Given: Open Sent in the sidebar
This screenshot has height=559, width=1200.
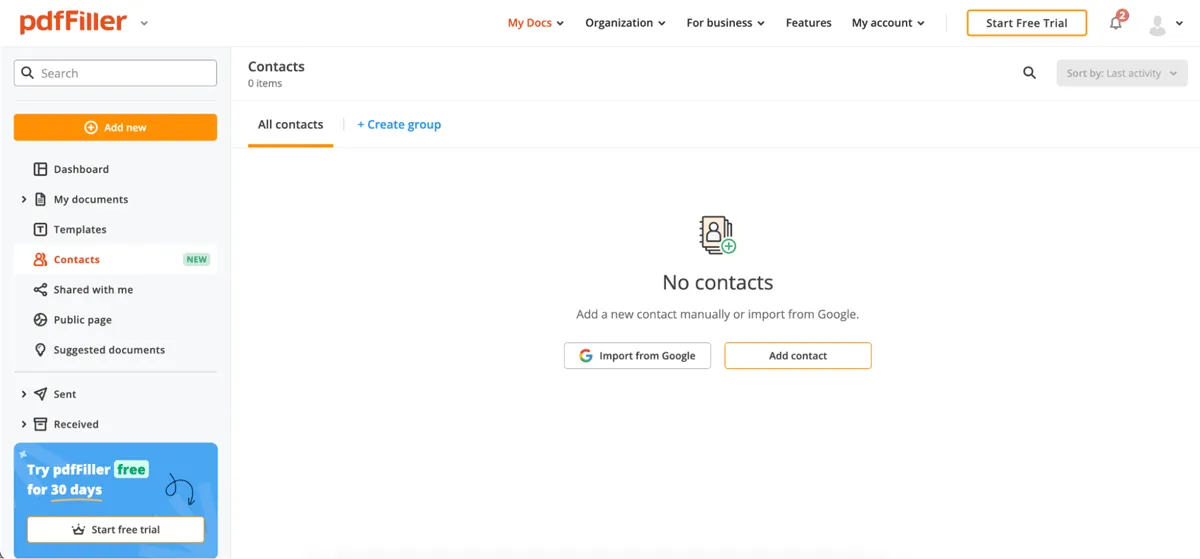Looking at the screenshot, I should 65,394.
